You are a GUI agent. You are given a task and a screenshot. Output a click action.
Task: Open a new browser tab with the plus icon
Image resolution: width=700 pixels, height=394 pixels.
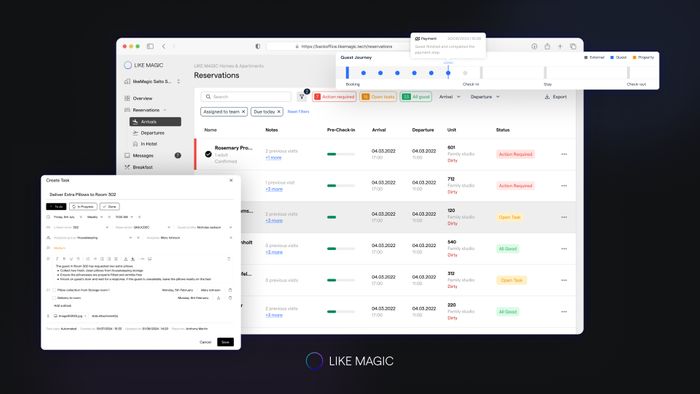click(x=560, y=46)
